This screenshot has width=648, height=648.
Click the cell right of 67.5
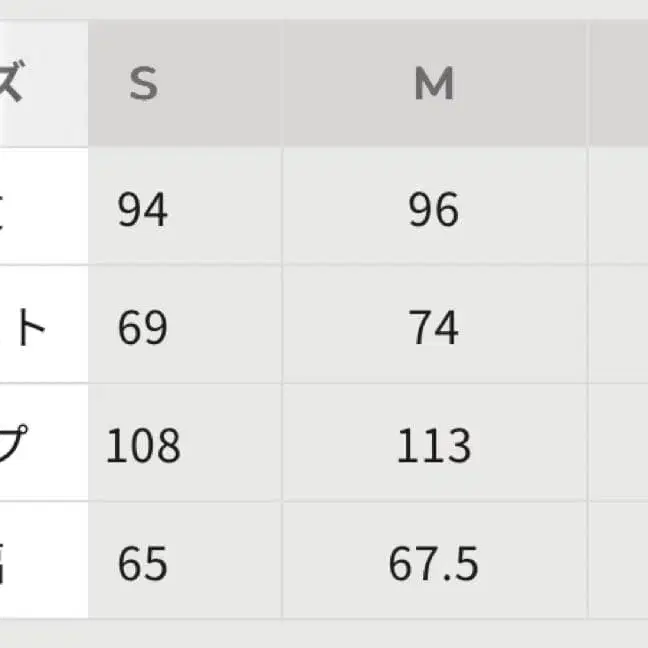point(620,565)
